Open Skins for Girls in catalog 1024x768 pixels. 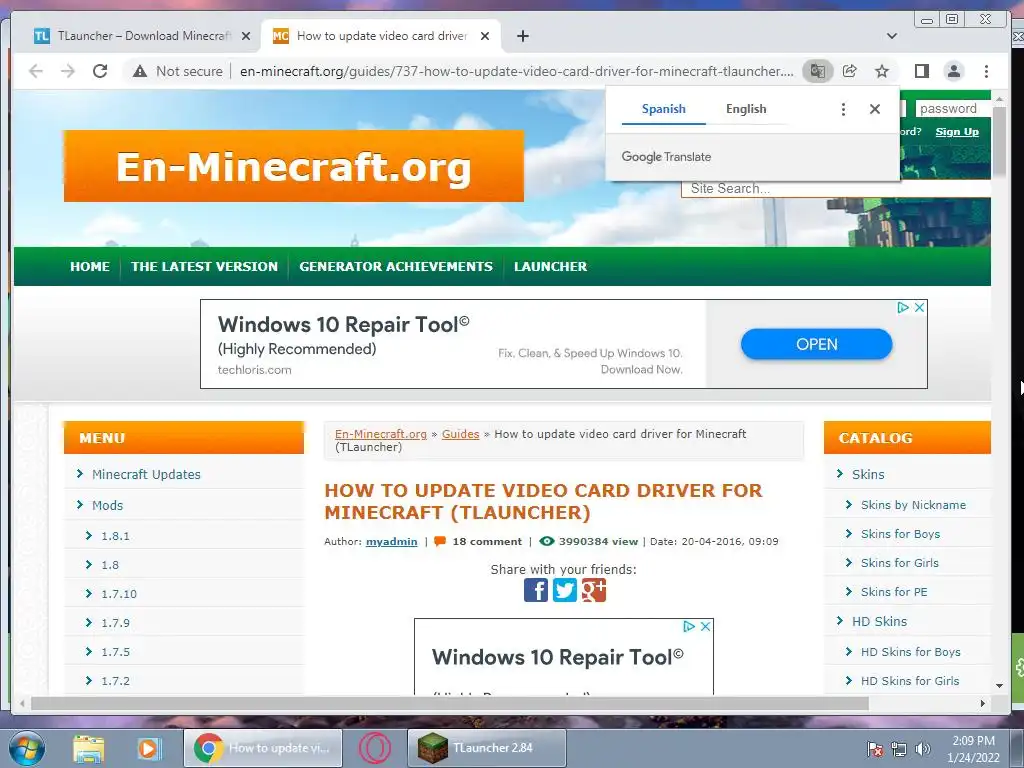click(x=899, y=563)
